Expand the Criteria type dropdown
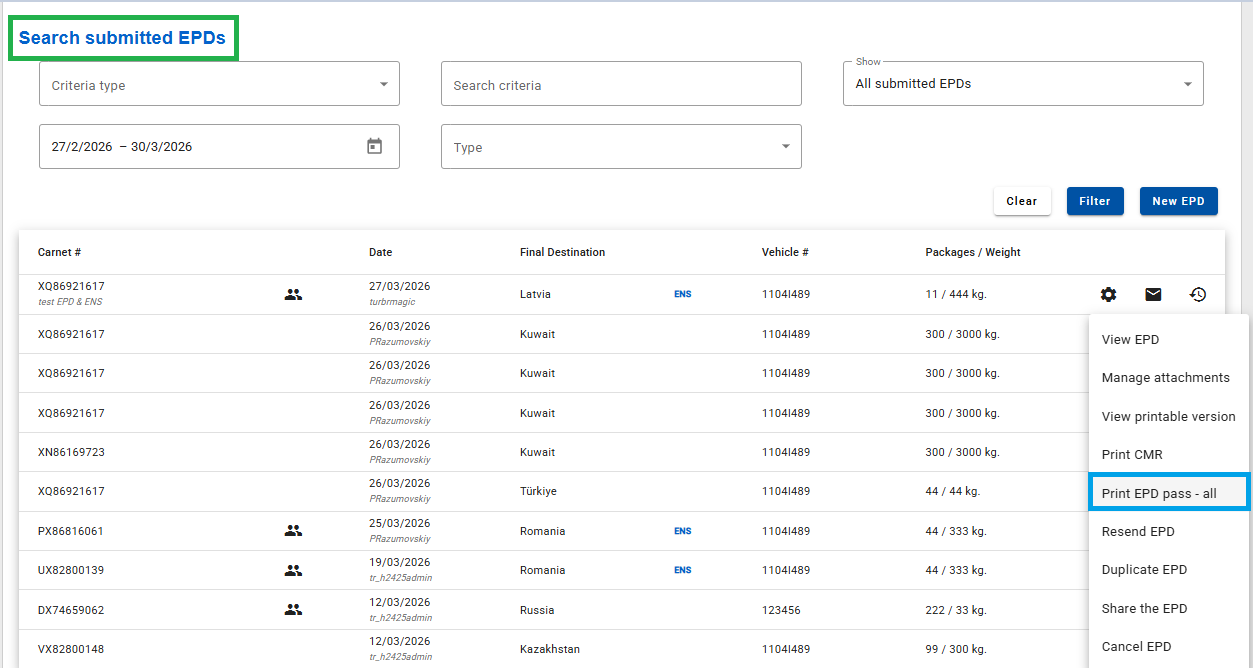The width and height of the screenshot is (1253, 668). pyautogui.click(x=219, y=85)
